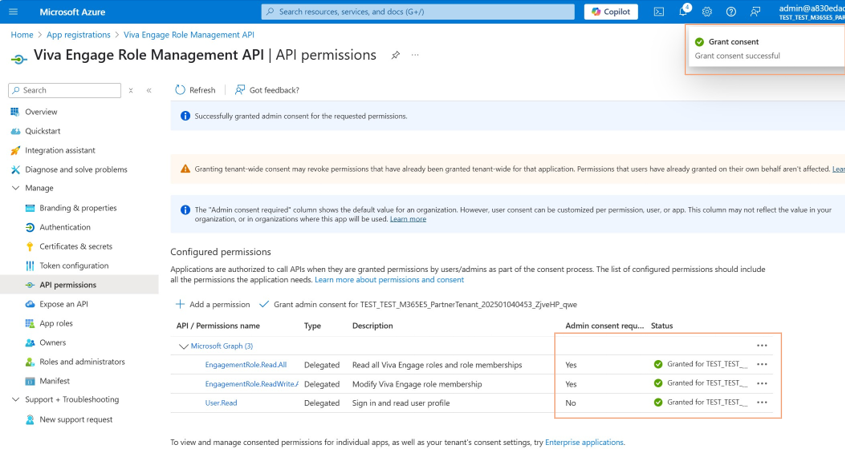845x453 pixels.
Task: Open more options for EngagementRole.ReadWrite row
Action: coord(761,384)
